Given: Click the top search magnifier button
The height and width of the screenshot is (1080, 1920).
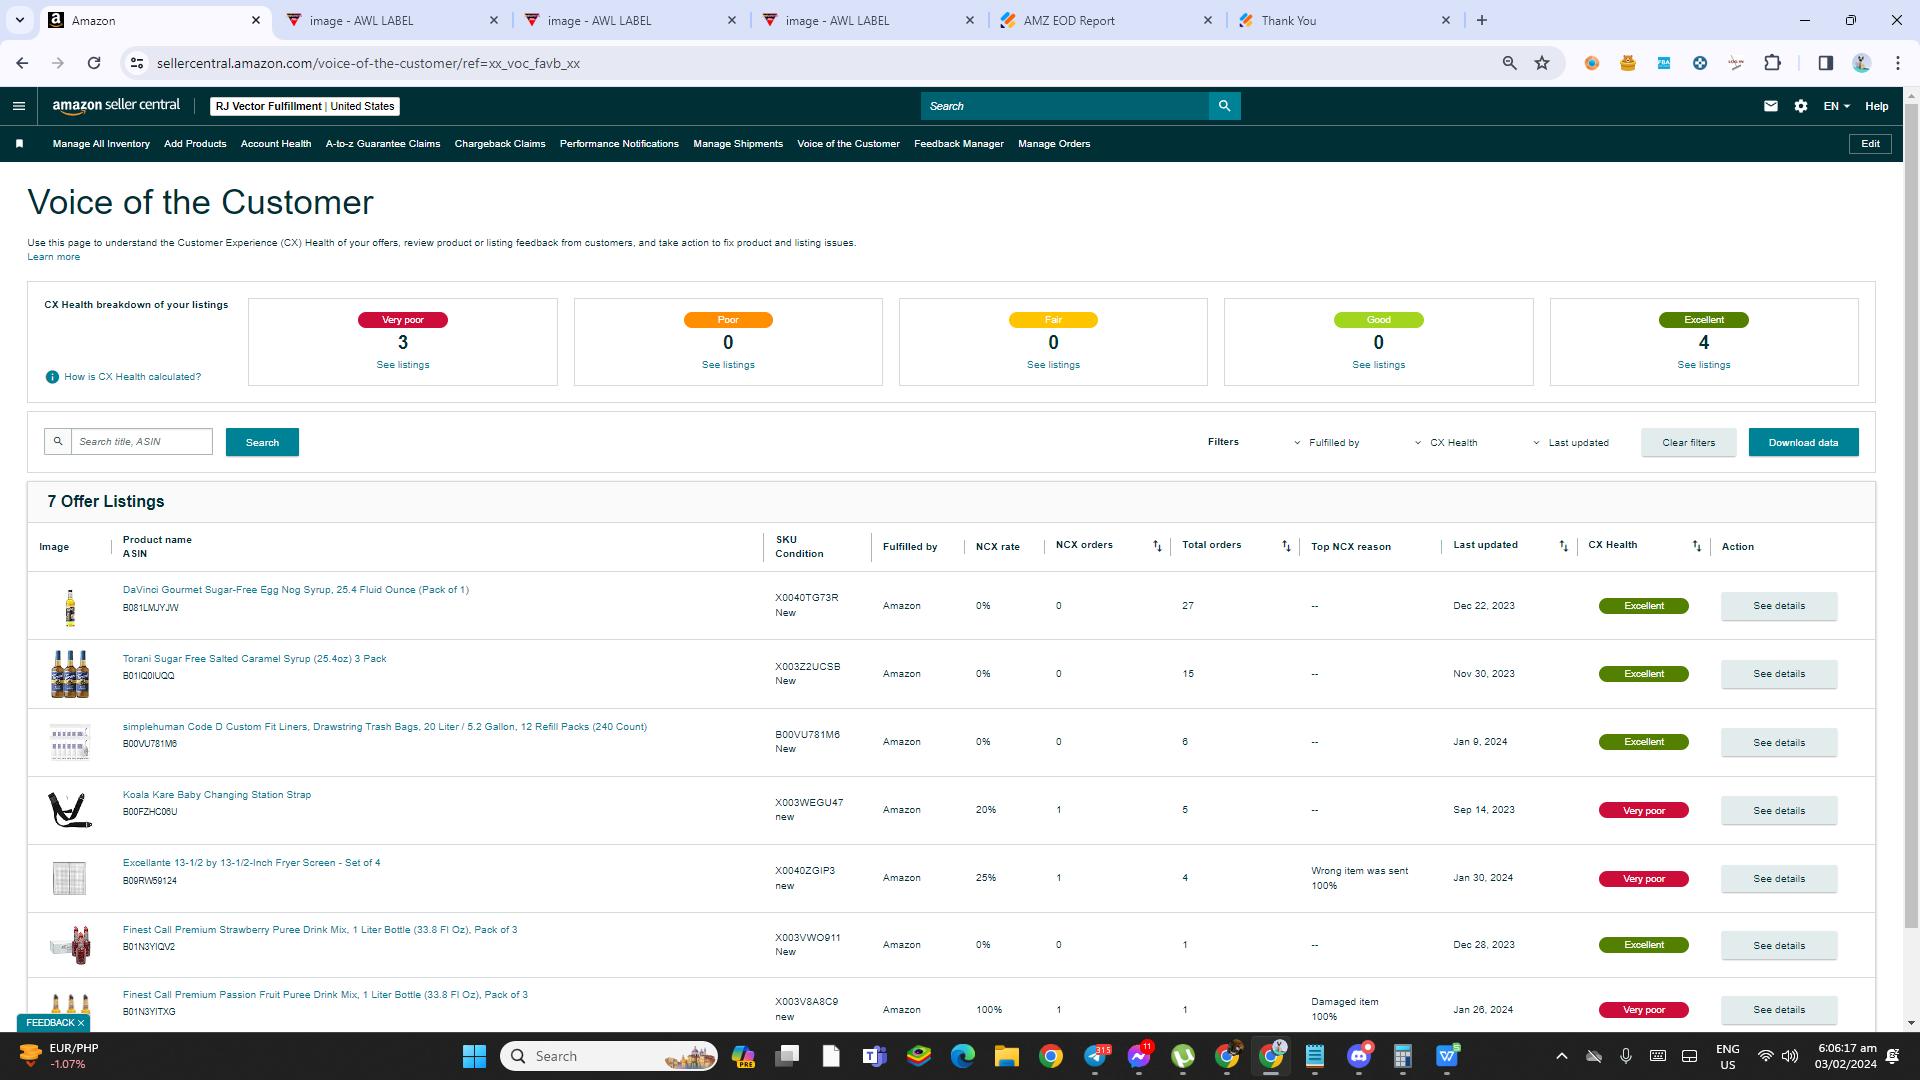Looking at the screenshot, I should (x=1224, y=106).
